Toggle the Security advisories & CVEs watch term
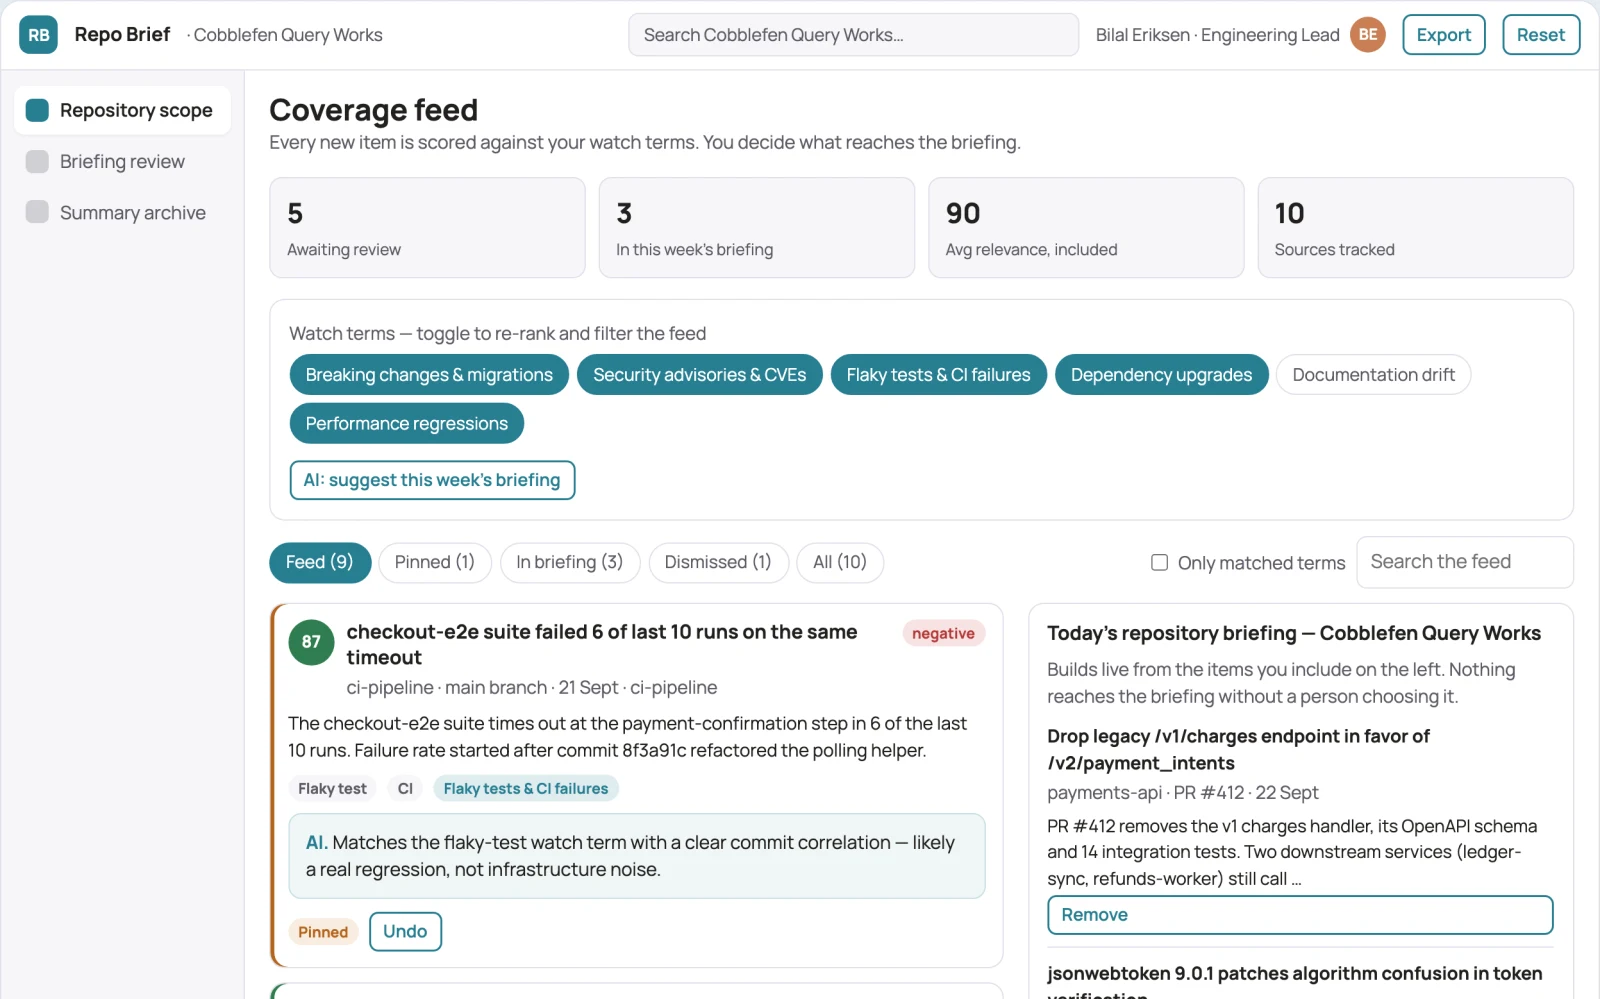Viewport: 1600px width, 999px height. [699, 375]
